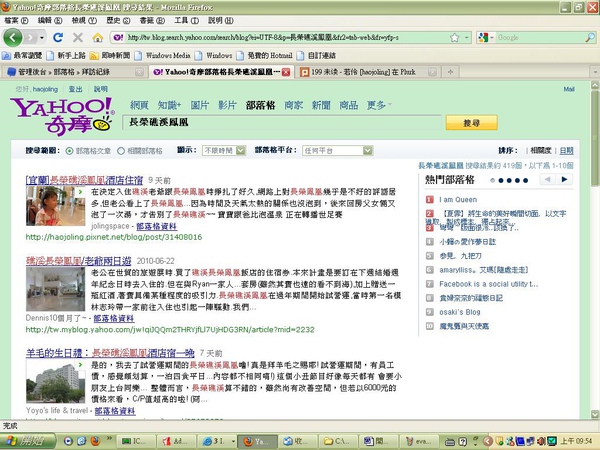Click the Yahoo site icon in address bar
Image resolution: width=600 pixels, height=450 pixels.
tap(118, 38)
